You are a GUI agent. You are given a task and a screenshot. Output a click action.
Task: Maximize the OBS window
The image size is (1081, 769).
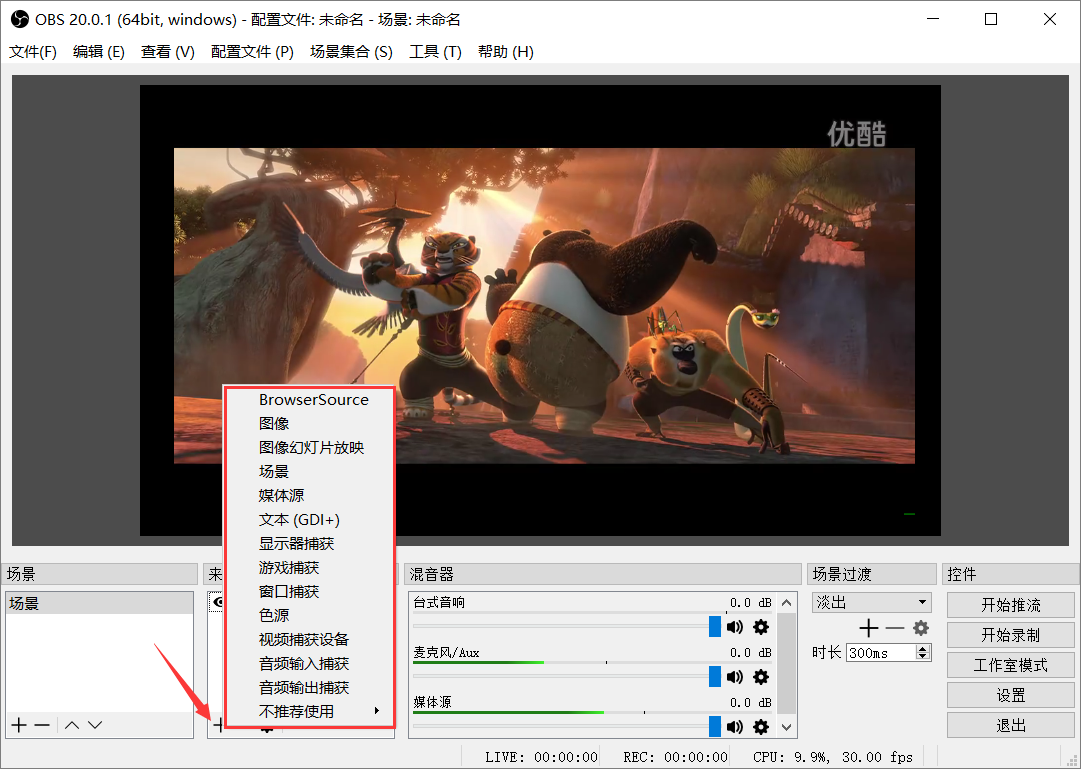991,19
